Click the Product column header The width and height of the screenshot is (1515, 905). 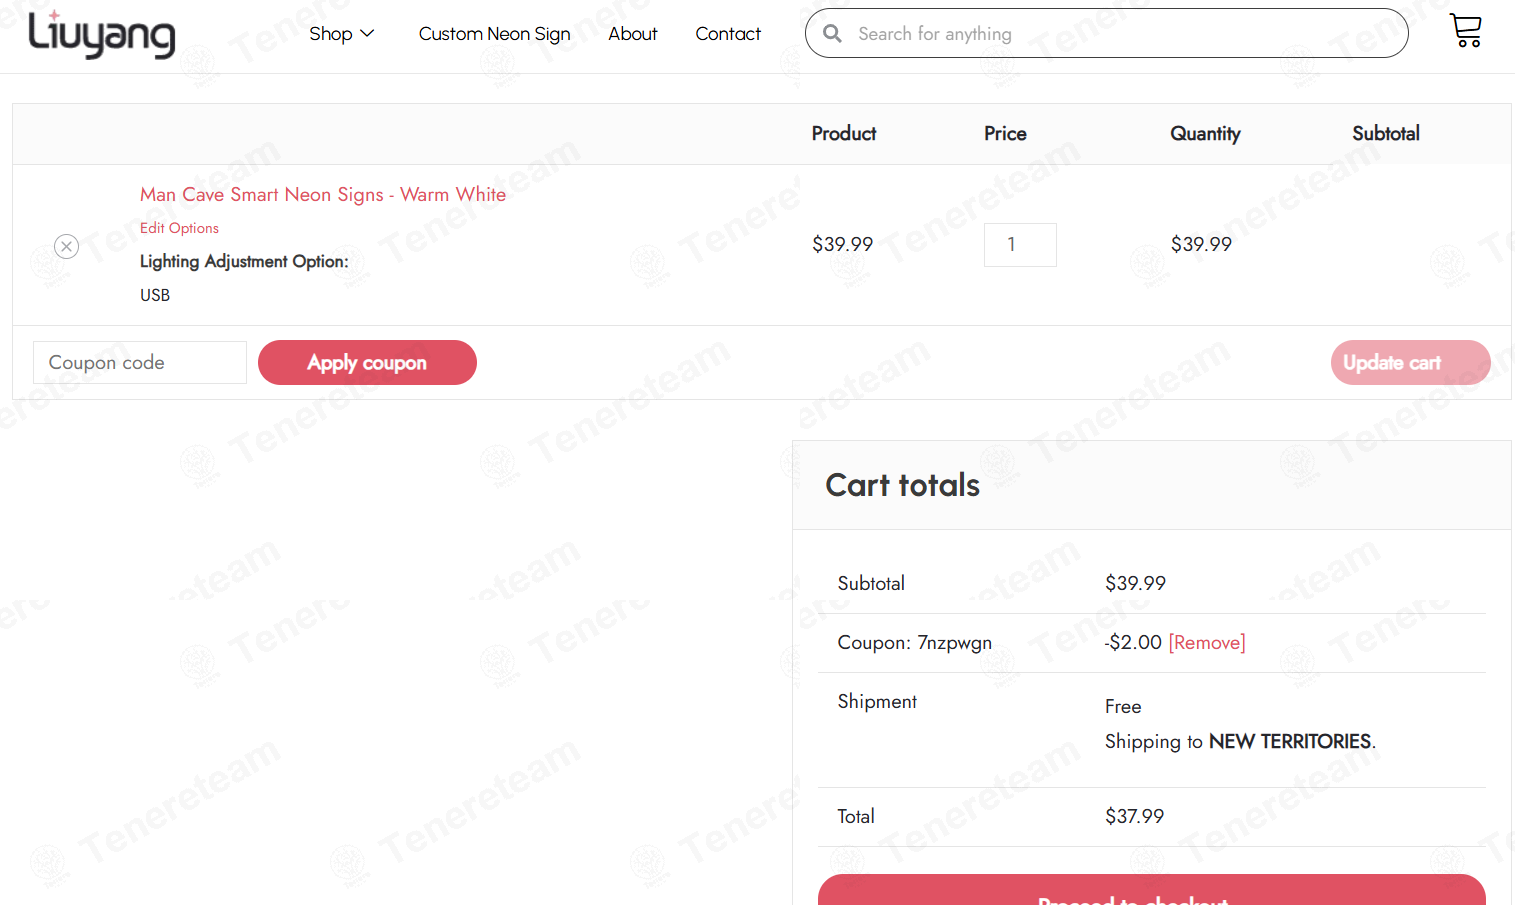pyautogui.click(x=843, y=134)
